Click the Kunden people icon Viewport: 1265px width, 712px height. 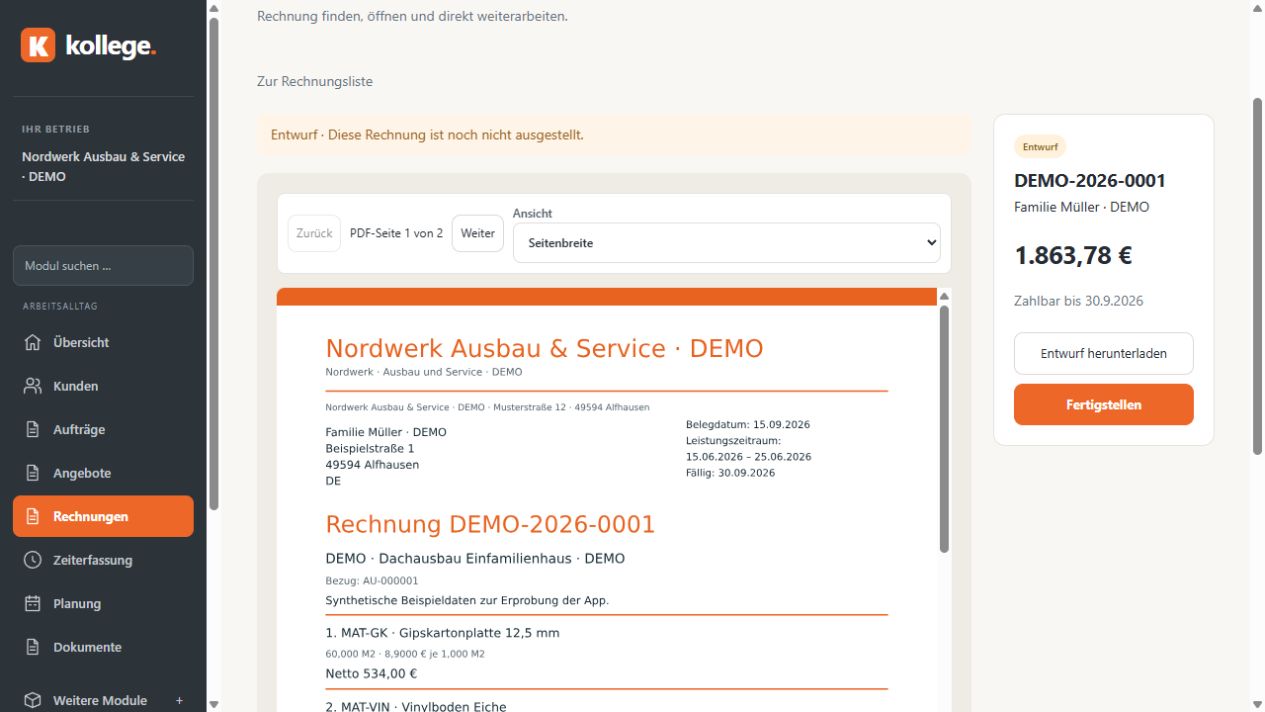32,386
